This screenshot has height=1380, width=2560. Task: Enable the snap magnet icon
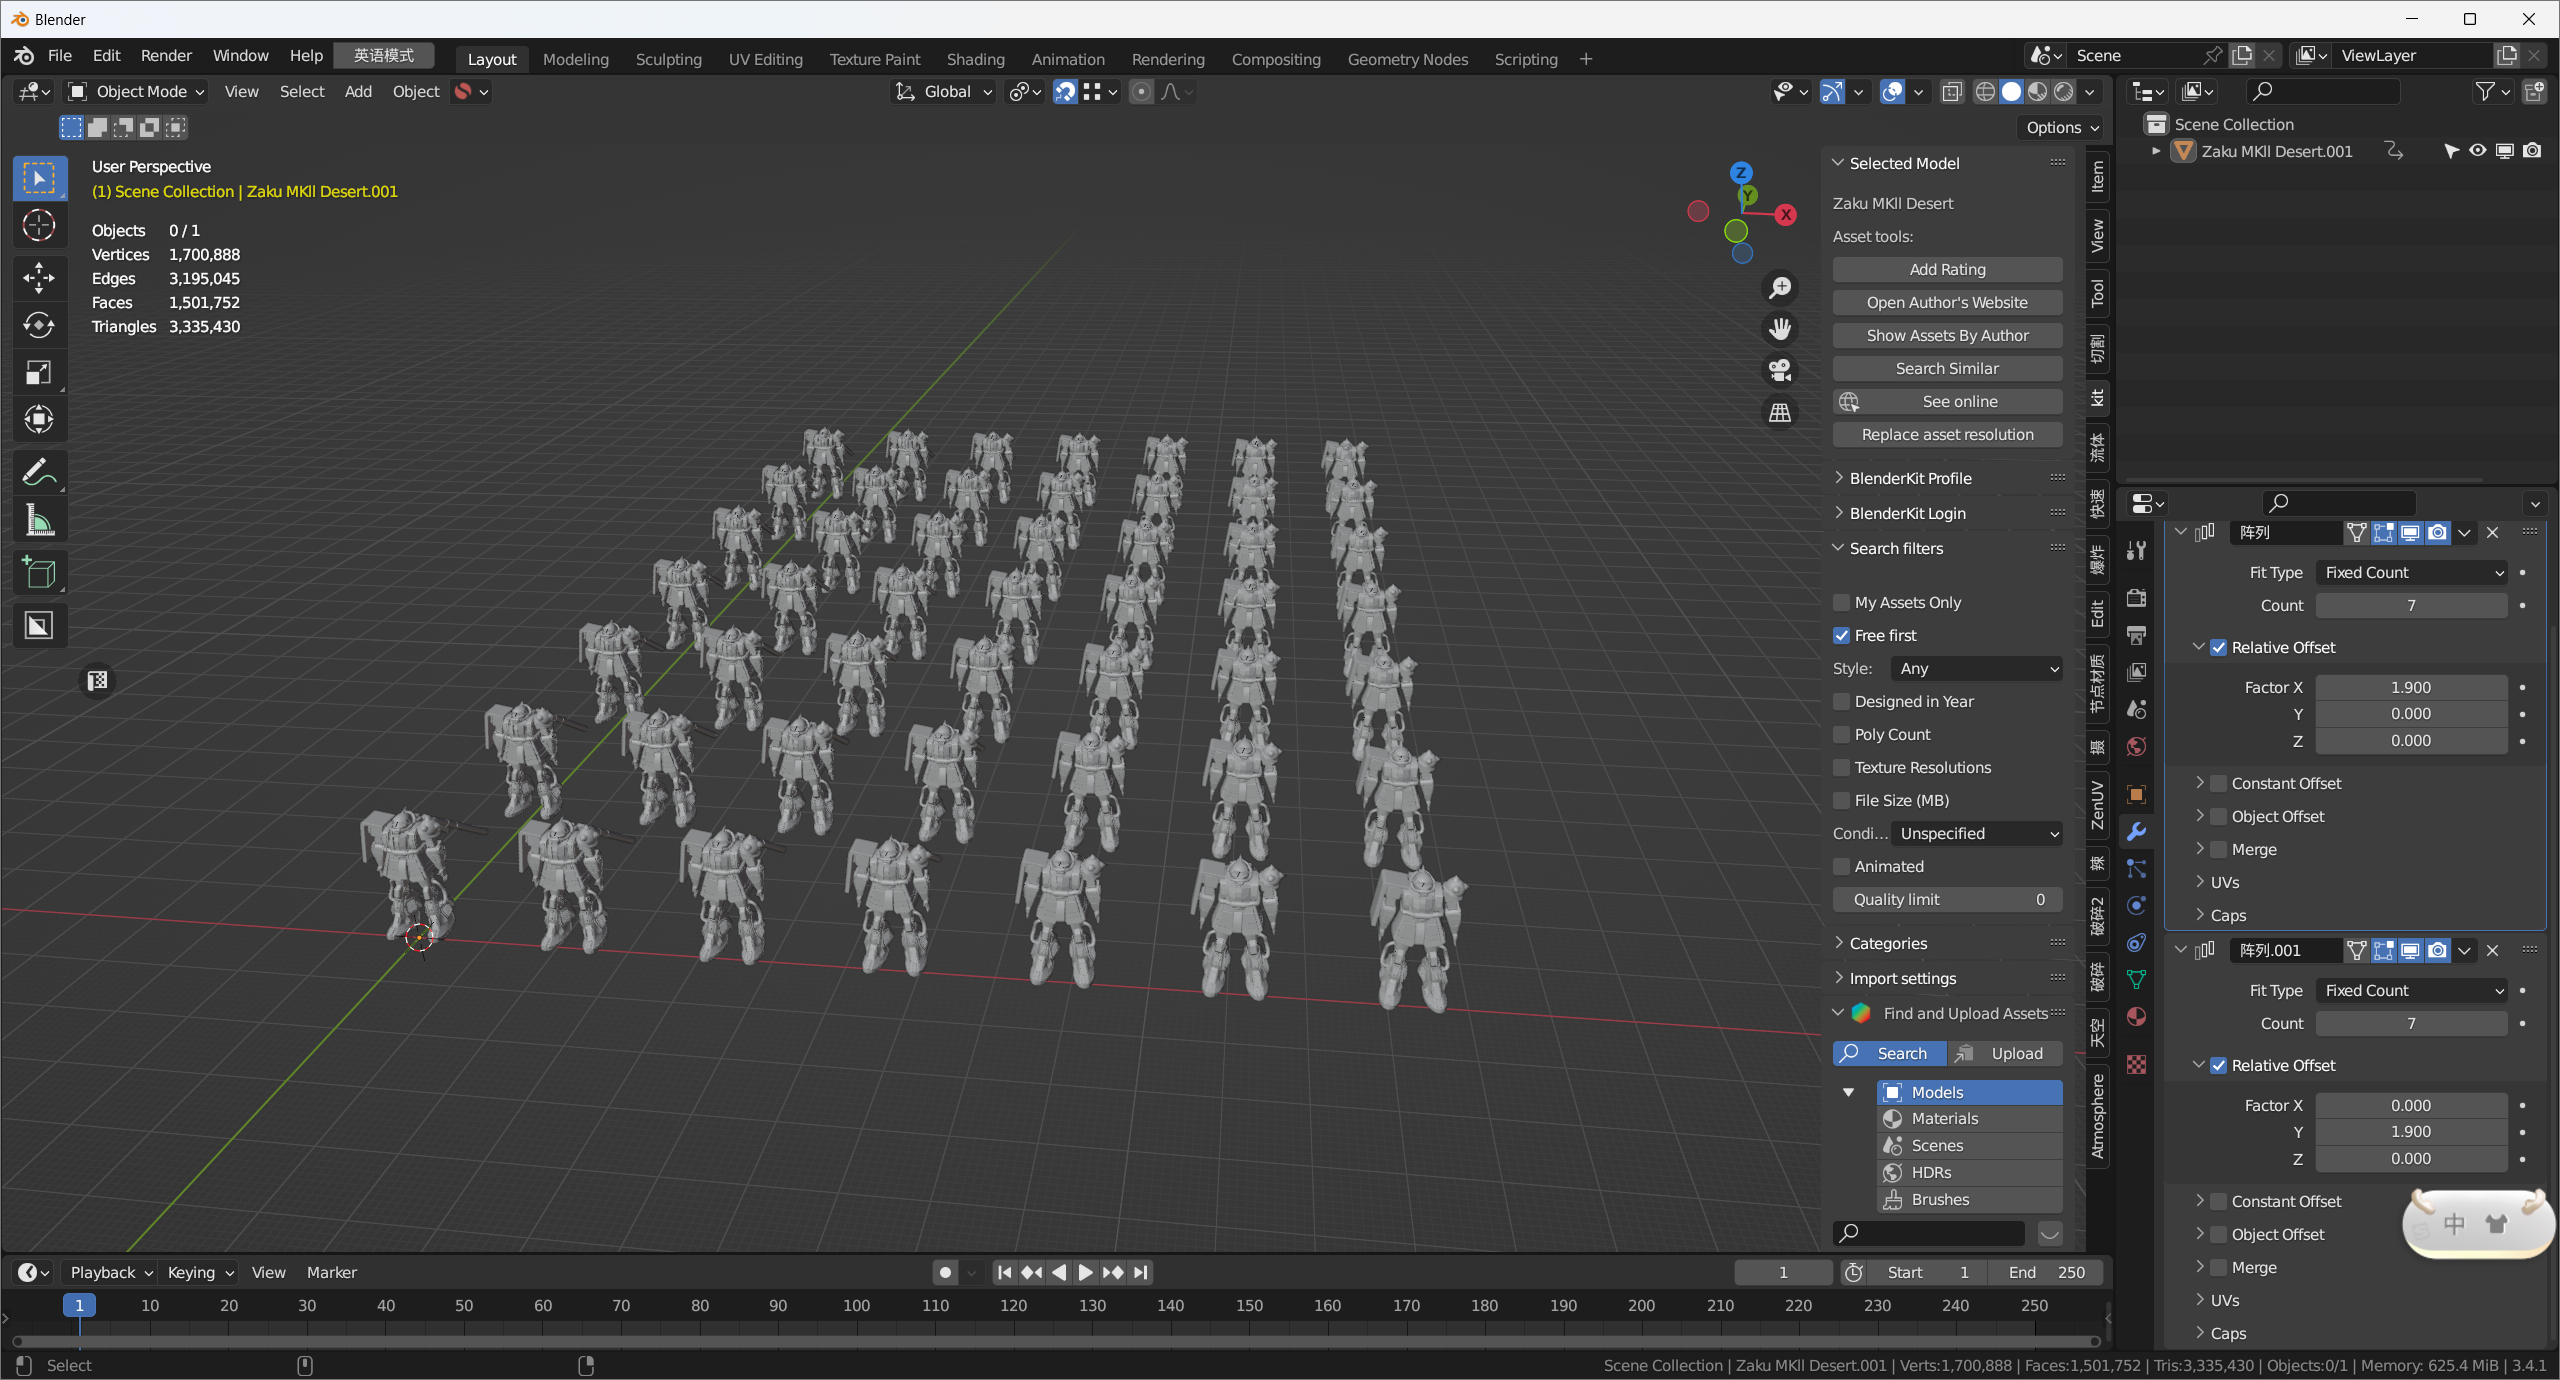point(1065,92)
